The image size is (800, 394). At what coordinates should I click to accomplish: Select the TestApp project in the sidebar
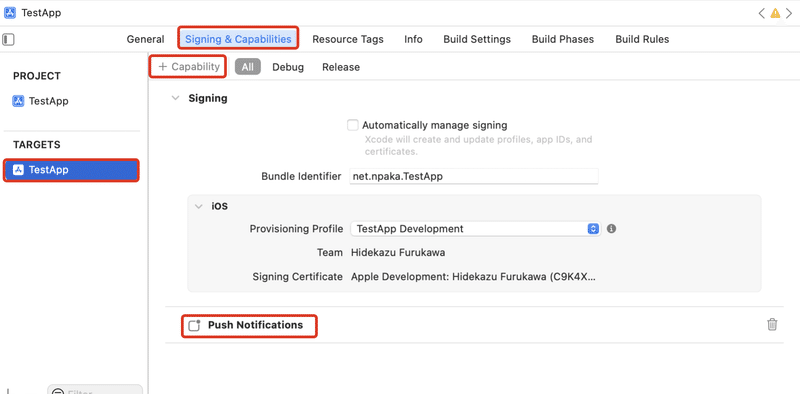point(41,101)
